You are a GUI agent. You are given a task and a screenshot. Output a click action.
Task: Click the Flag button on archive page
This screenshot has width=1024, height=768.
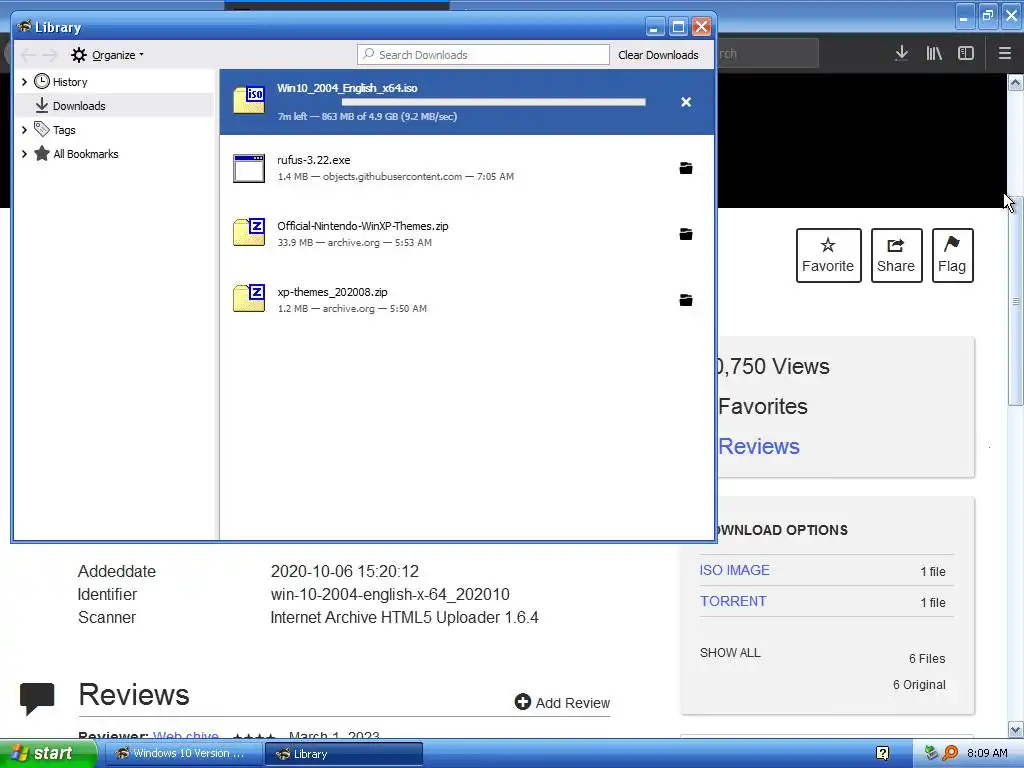952,255
